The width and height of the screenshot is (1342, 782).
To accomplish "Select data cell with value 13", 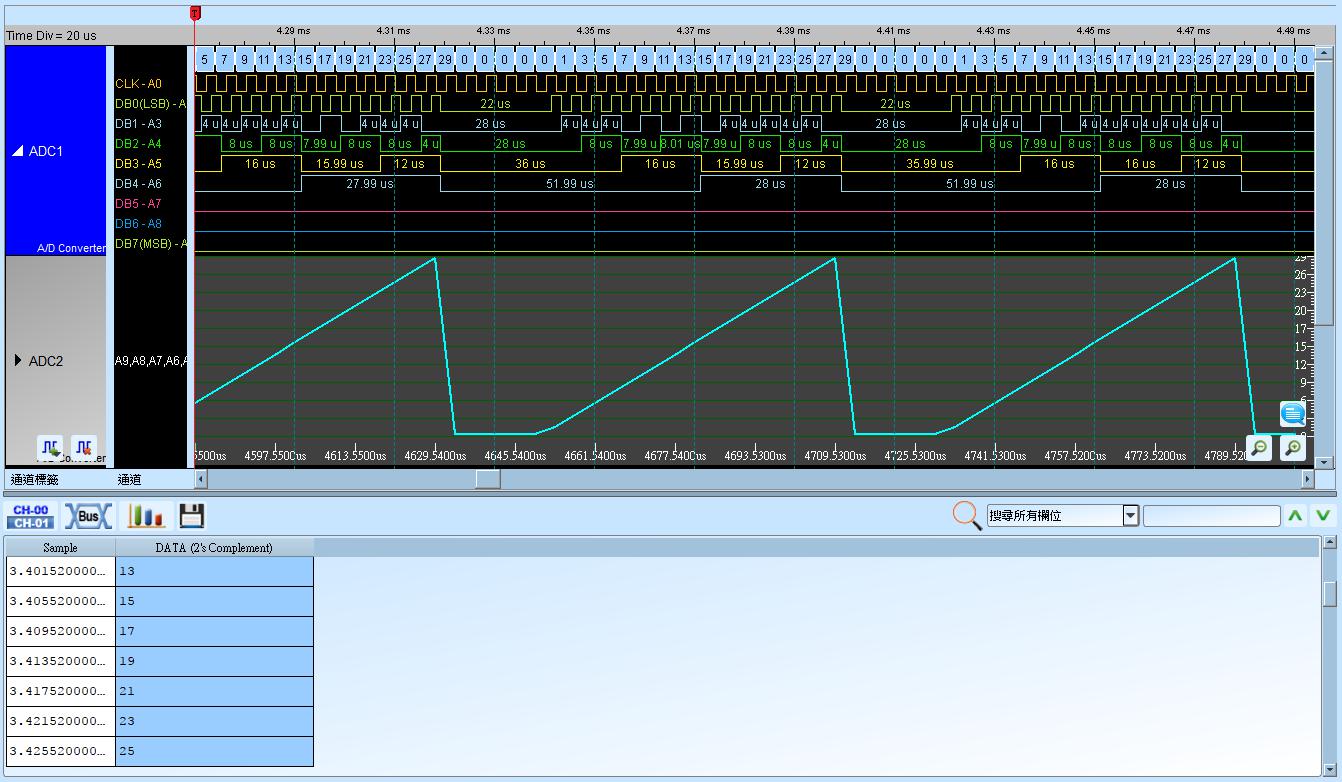I will 214,571.
